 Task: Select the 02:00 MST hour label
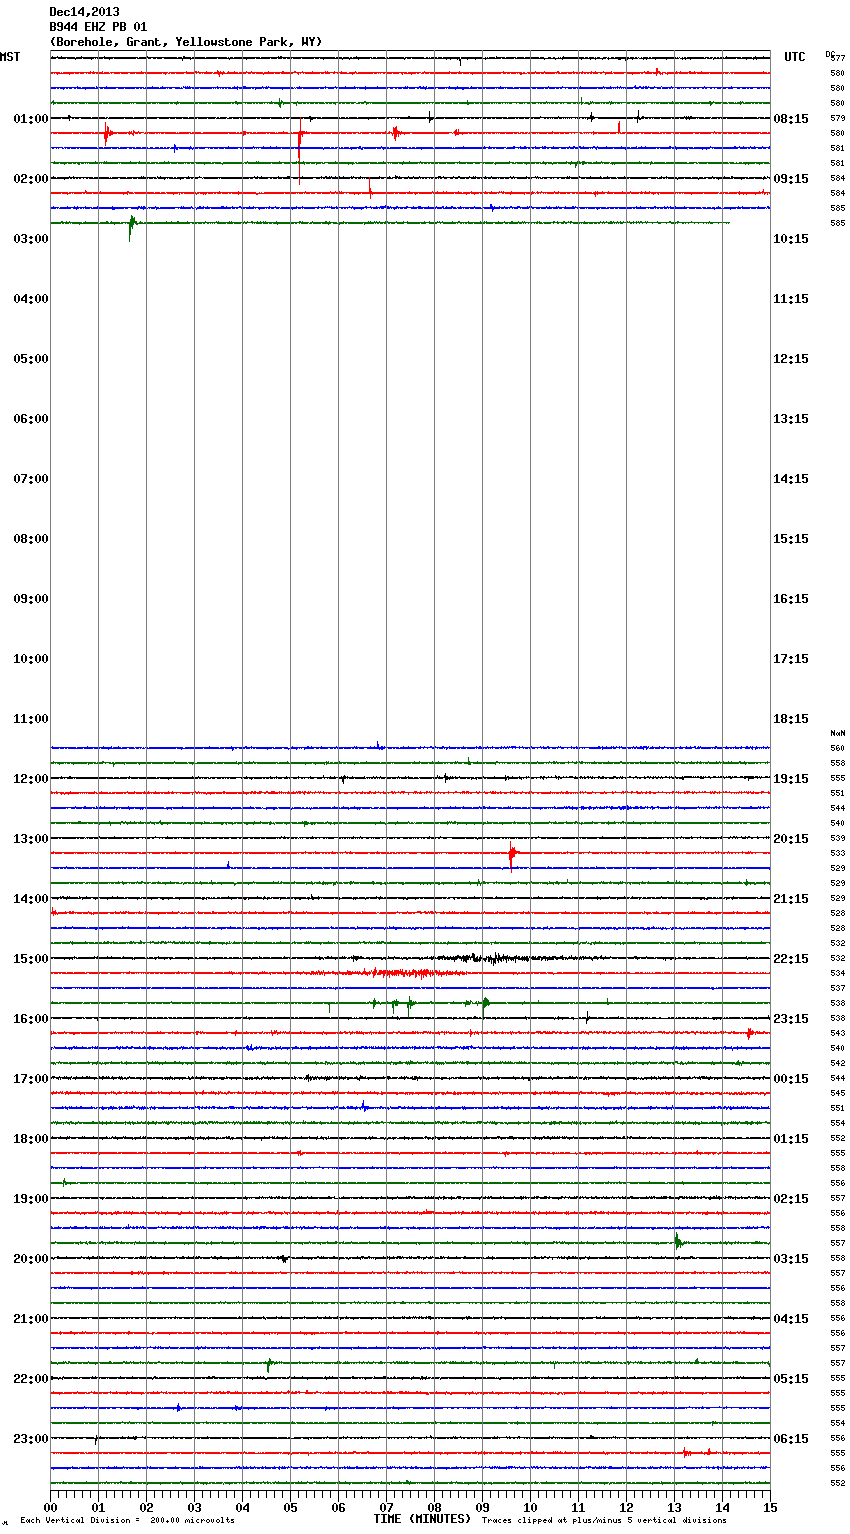31,179
